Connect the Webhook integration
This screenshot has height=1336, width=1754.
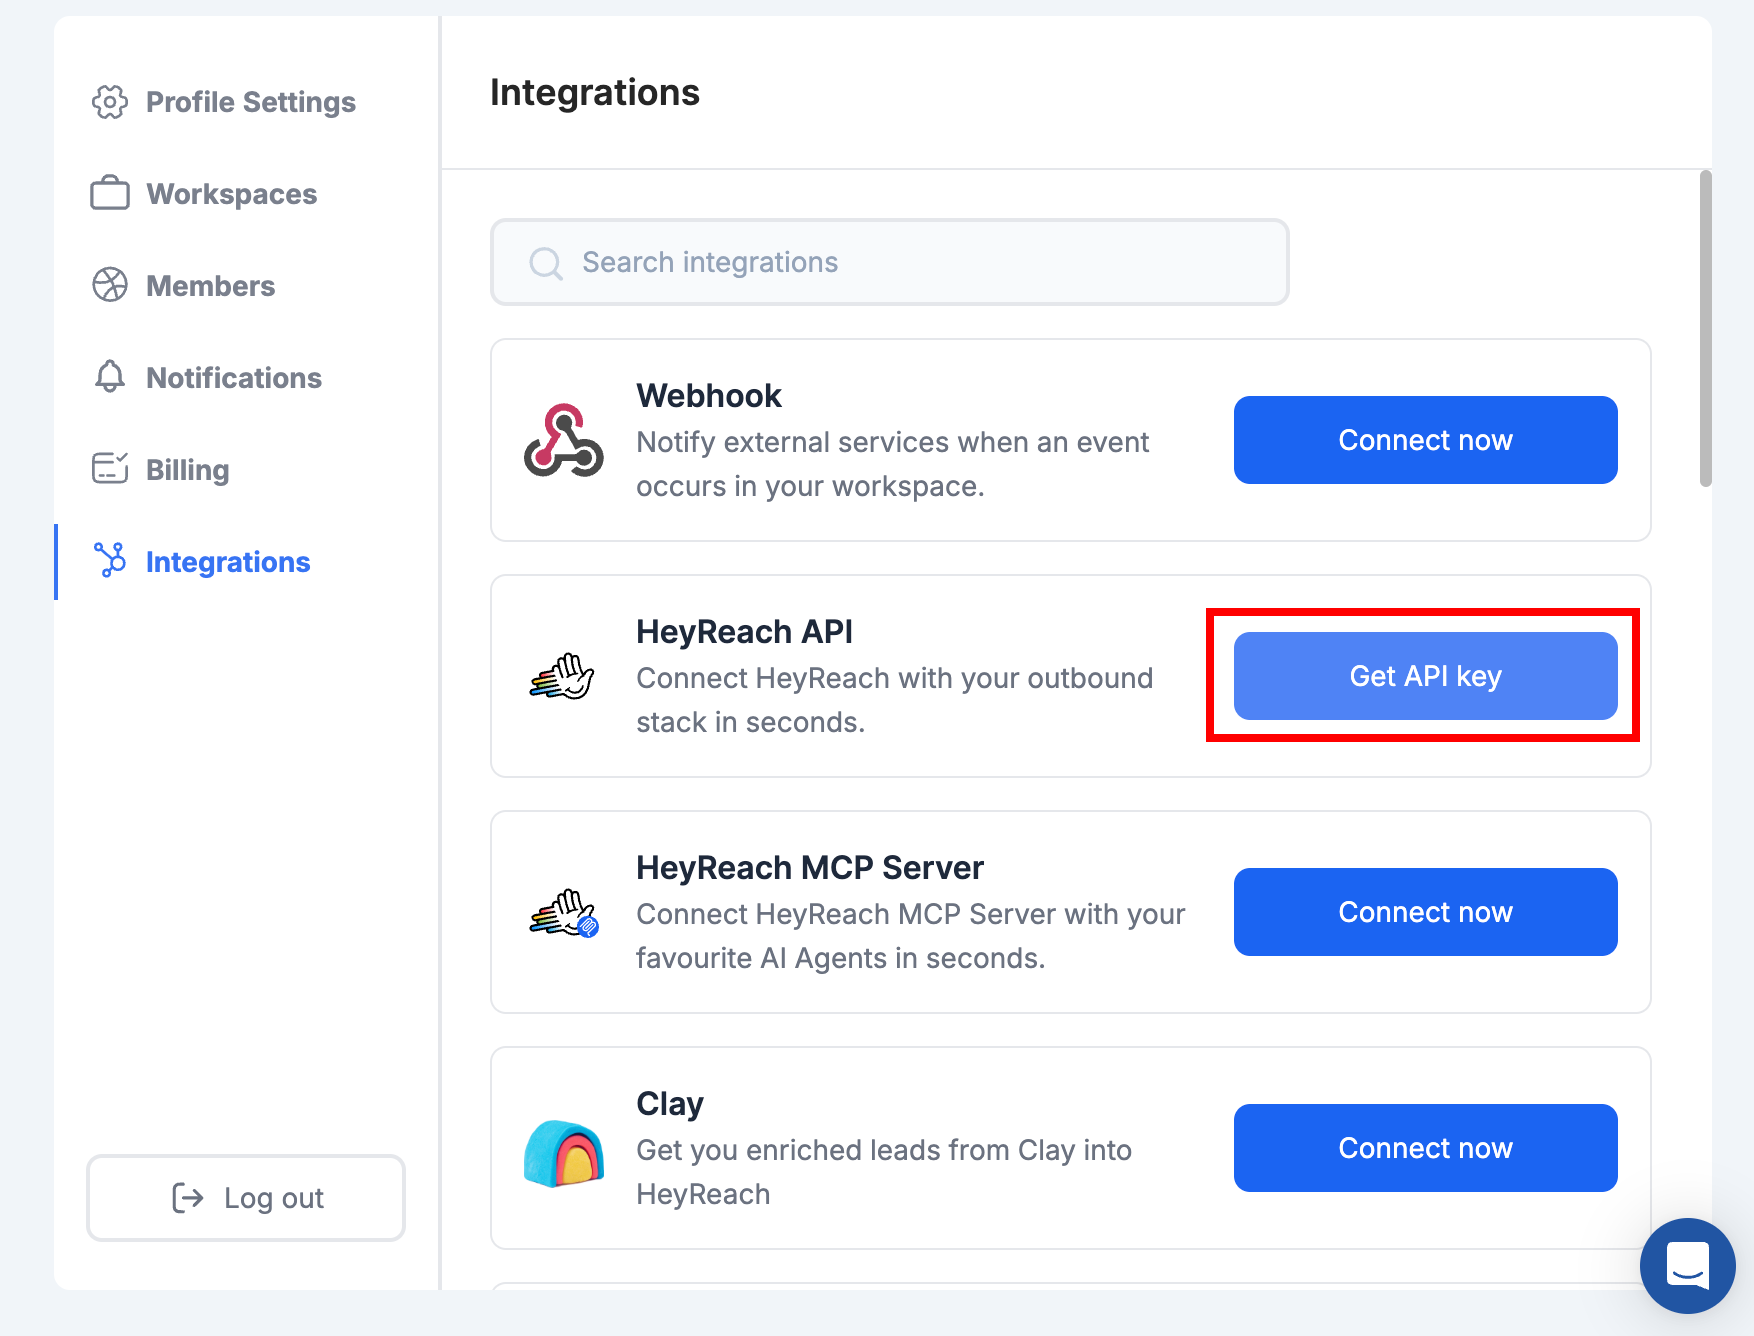point(1426,440)
